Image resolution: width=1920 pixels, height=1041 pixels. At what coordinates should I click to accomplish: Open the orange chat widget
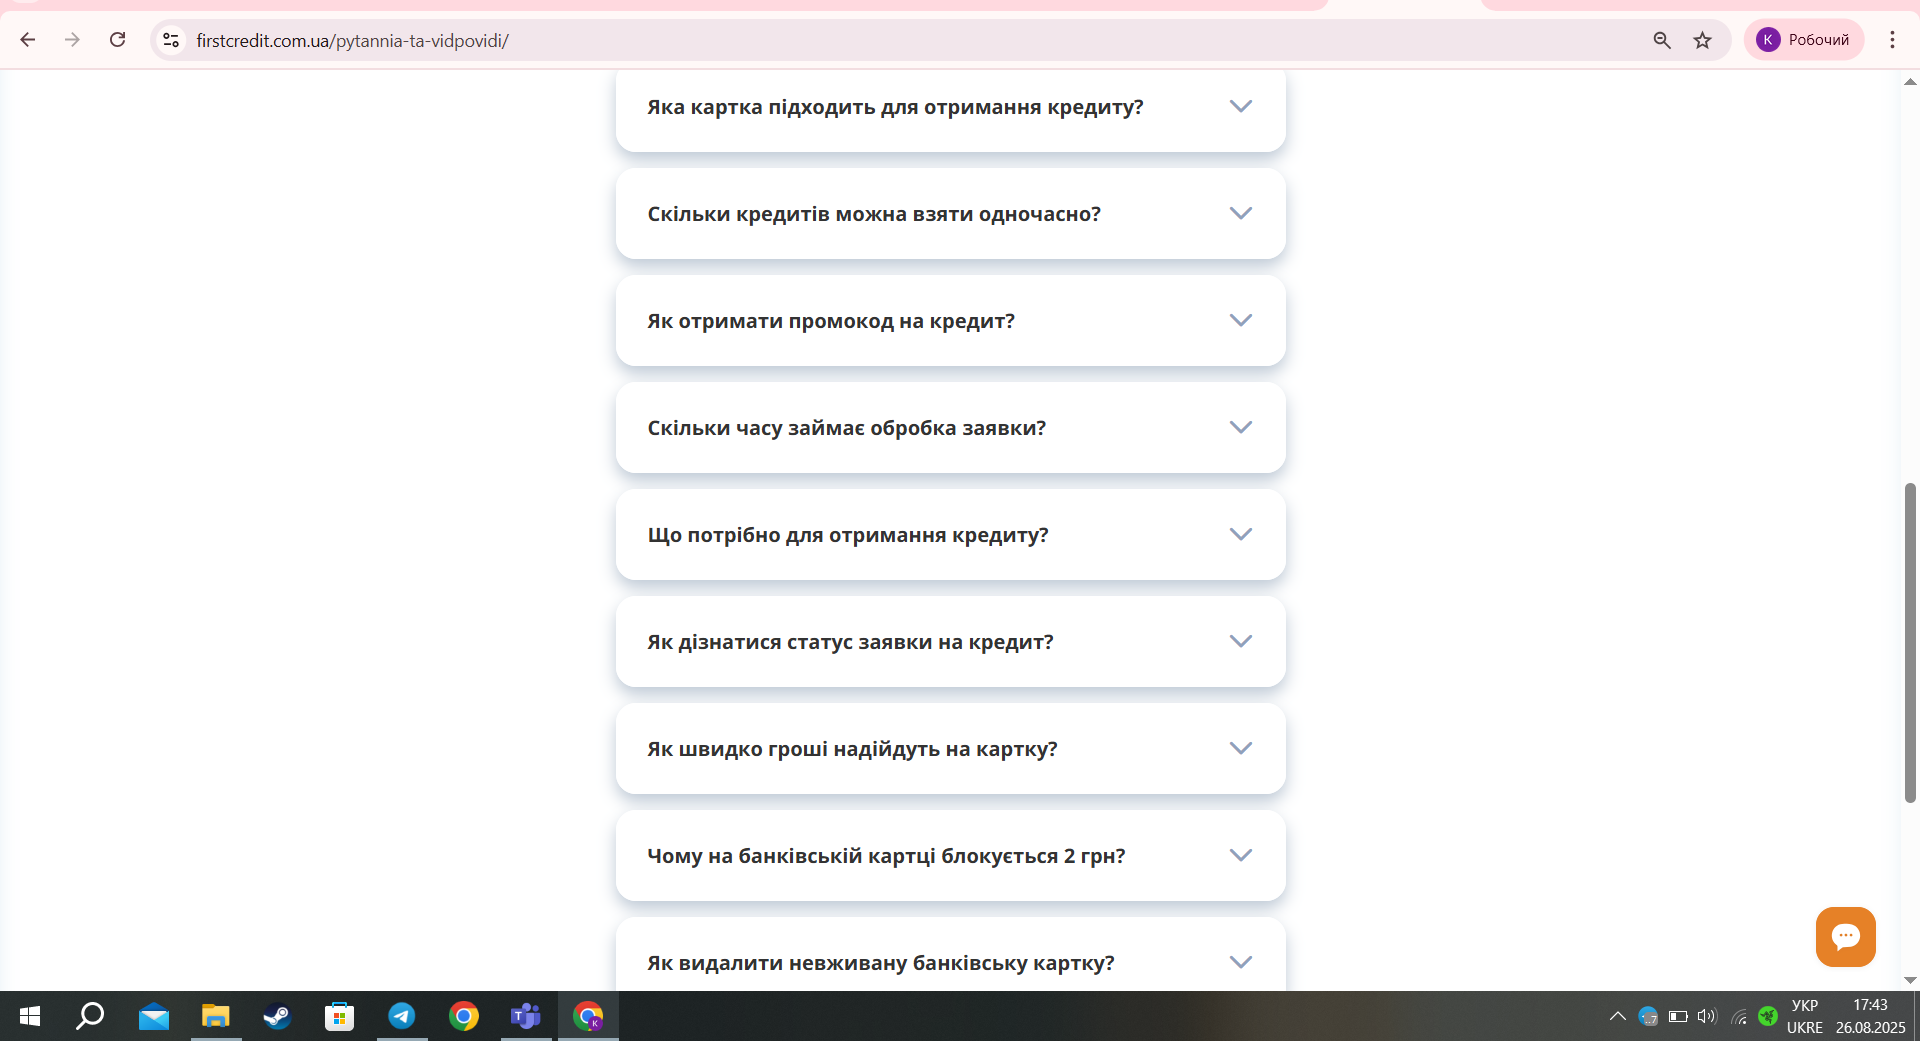pos(1845,936)
